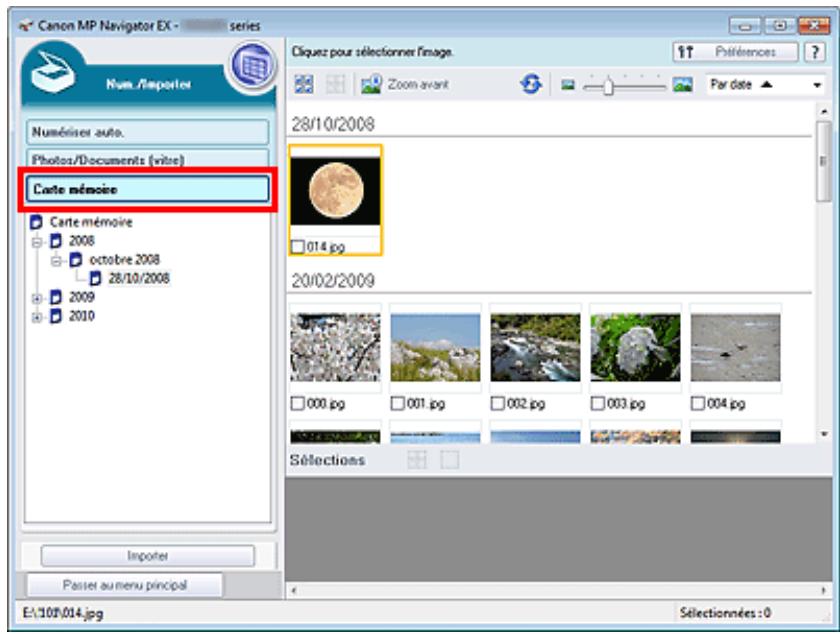
Task: Click the Préférences tools button
Action: (x=735, y=52)
